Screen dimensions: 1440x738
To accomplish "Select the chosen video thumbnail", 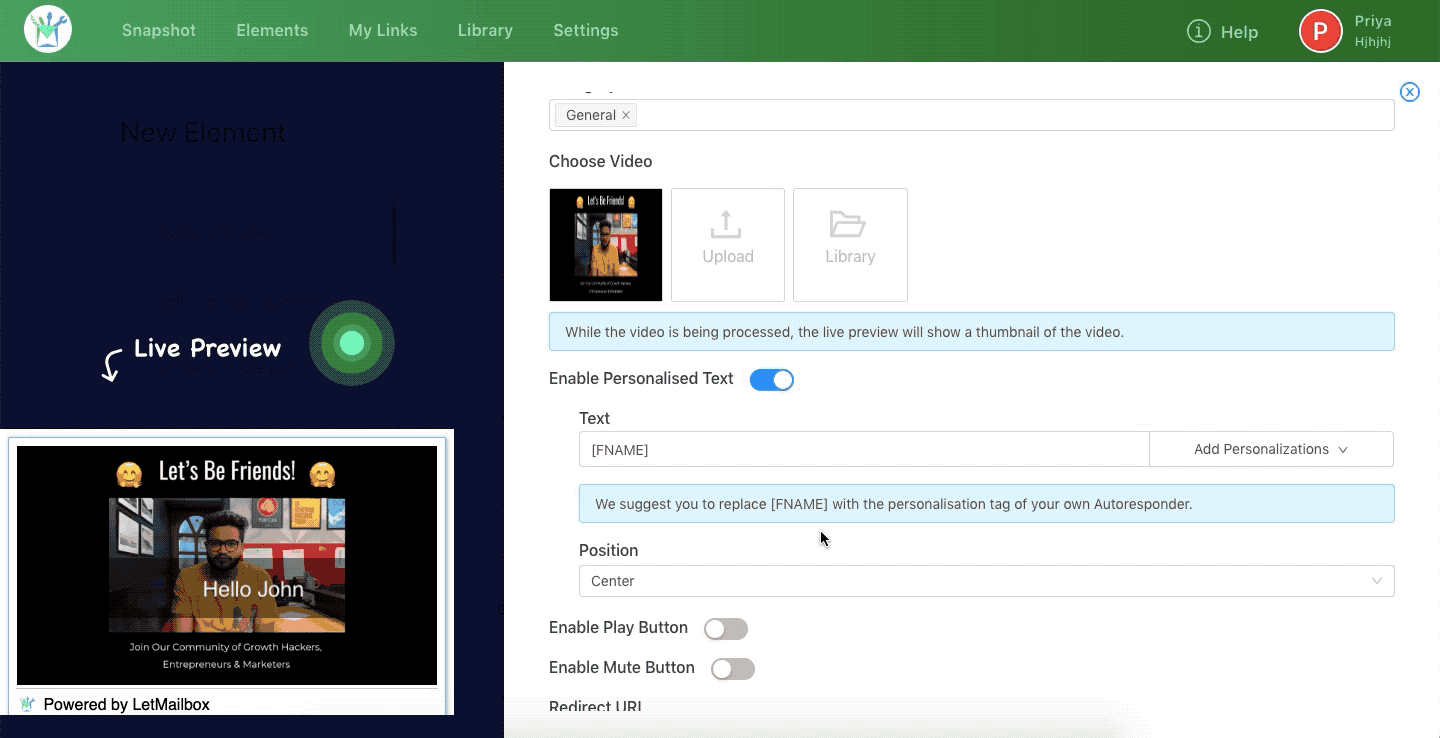I will tap(606, 245).
